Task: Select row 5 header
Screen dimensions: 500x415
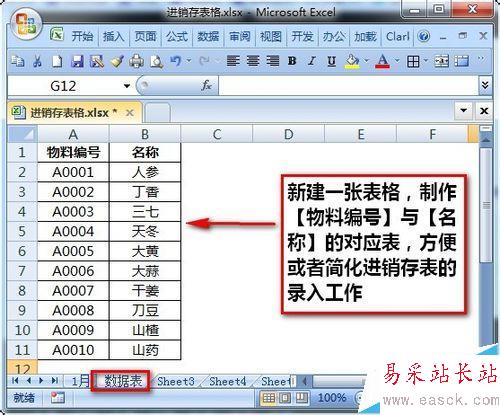Action: tap(22, 231)
